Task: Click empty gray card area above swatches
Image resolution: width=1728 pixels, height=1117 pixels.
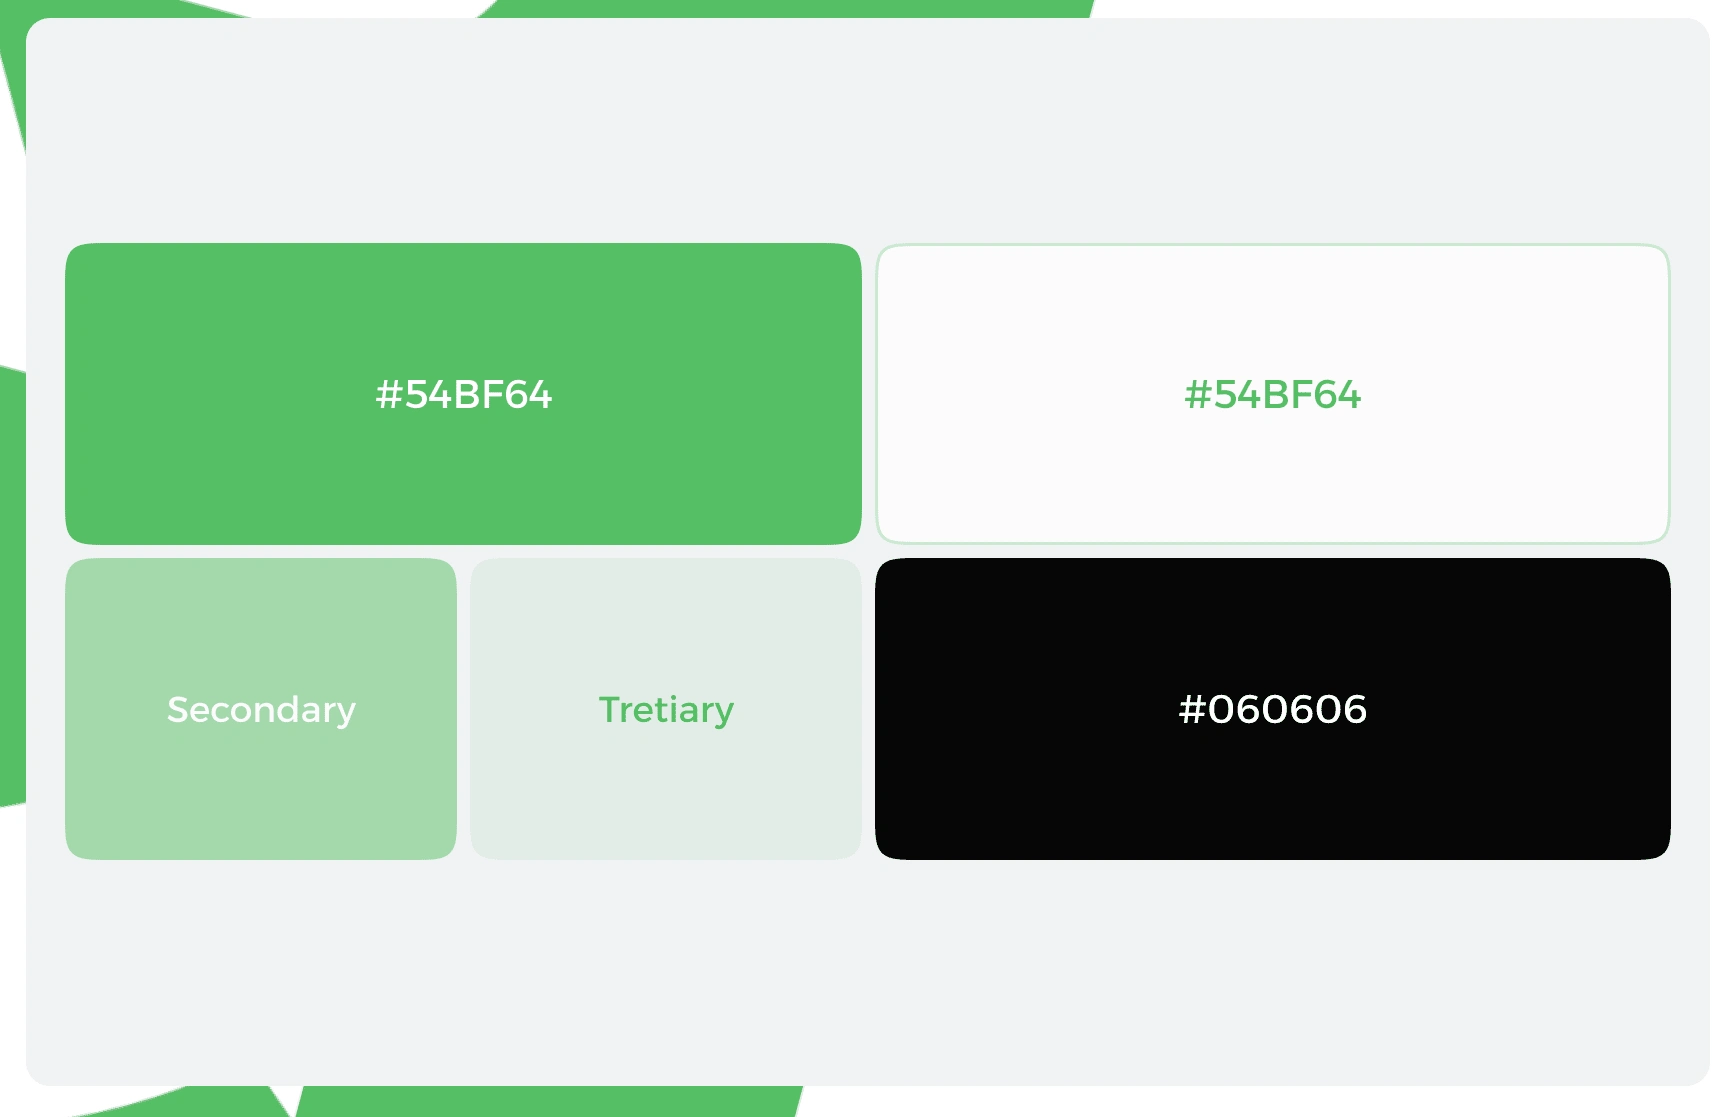Action: pos(868,130)
